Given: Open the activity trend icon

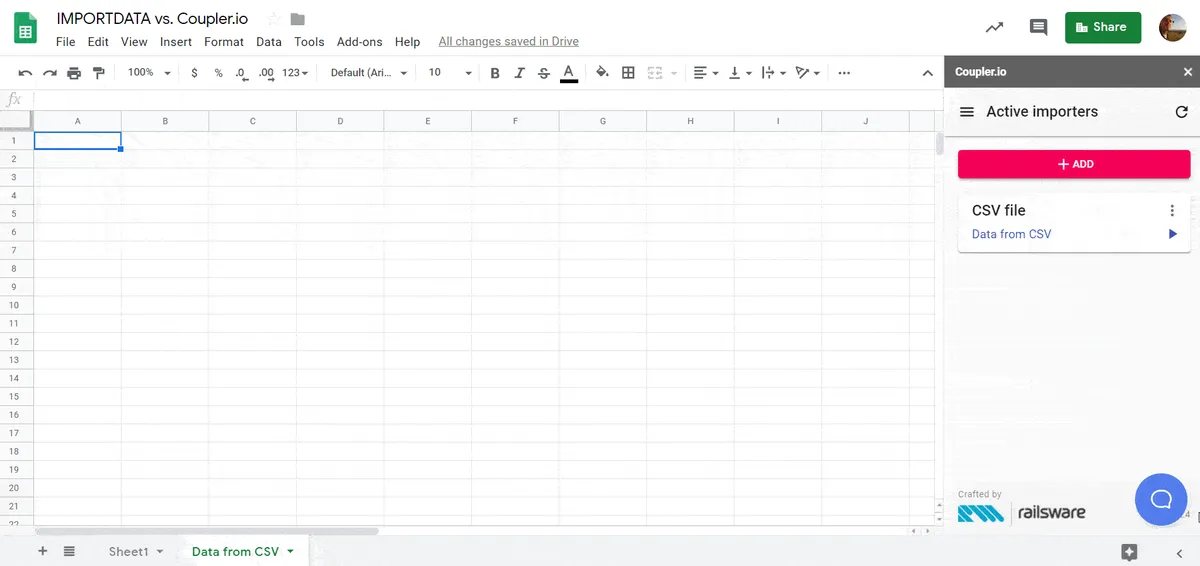Looking at the screenshot, I should point(994,28).
